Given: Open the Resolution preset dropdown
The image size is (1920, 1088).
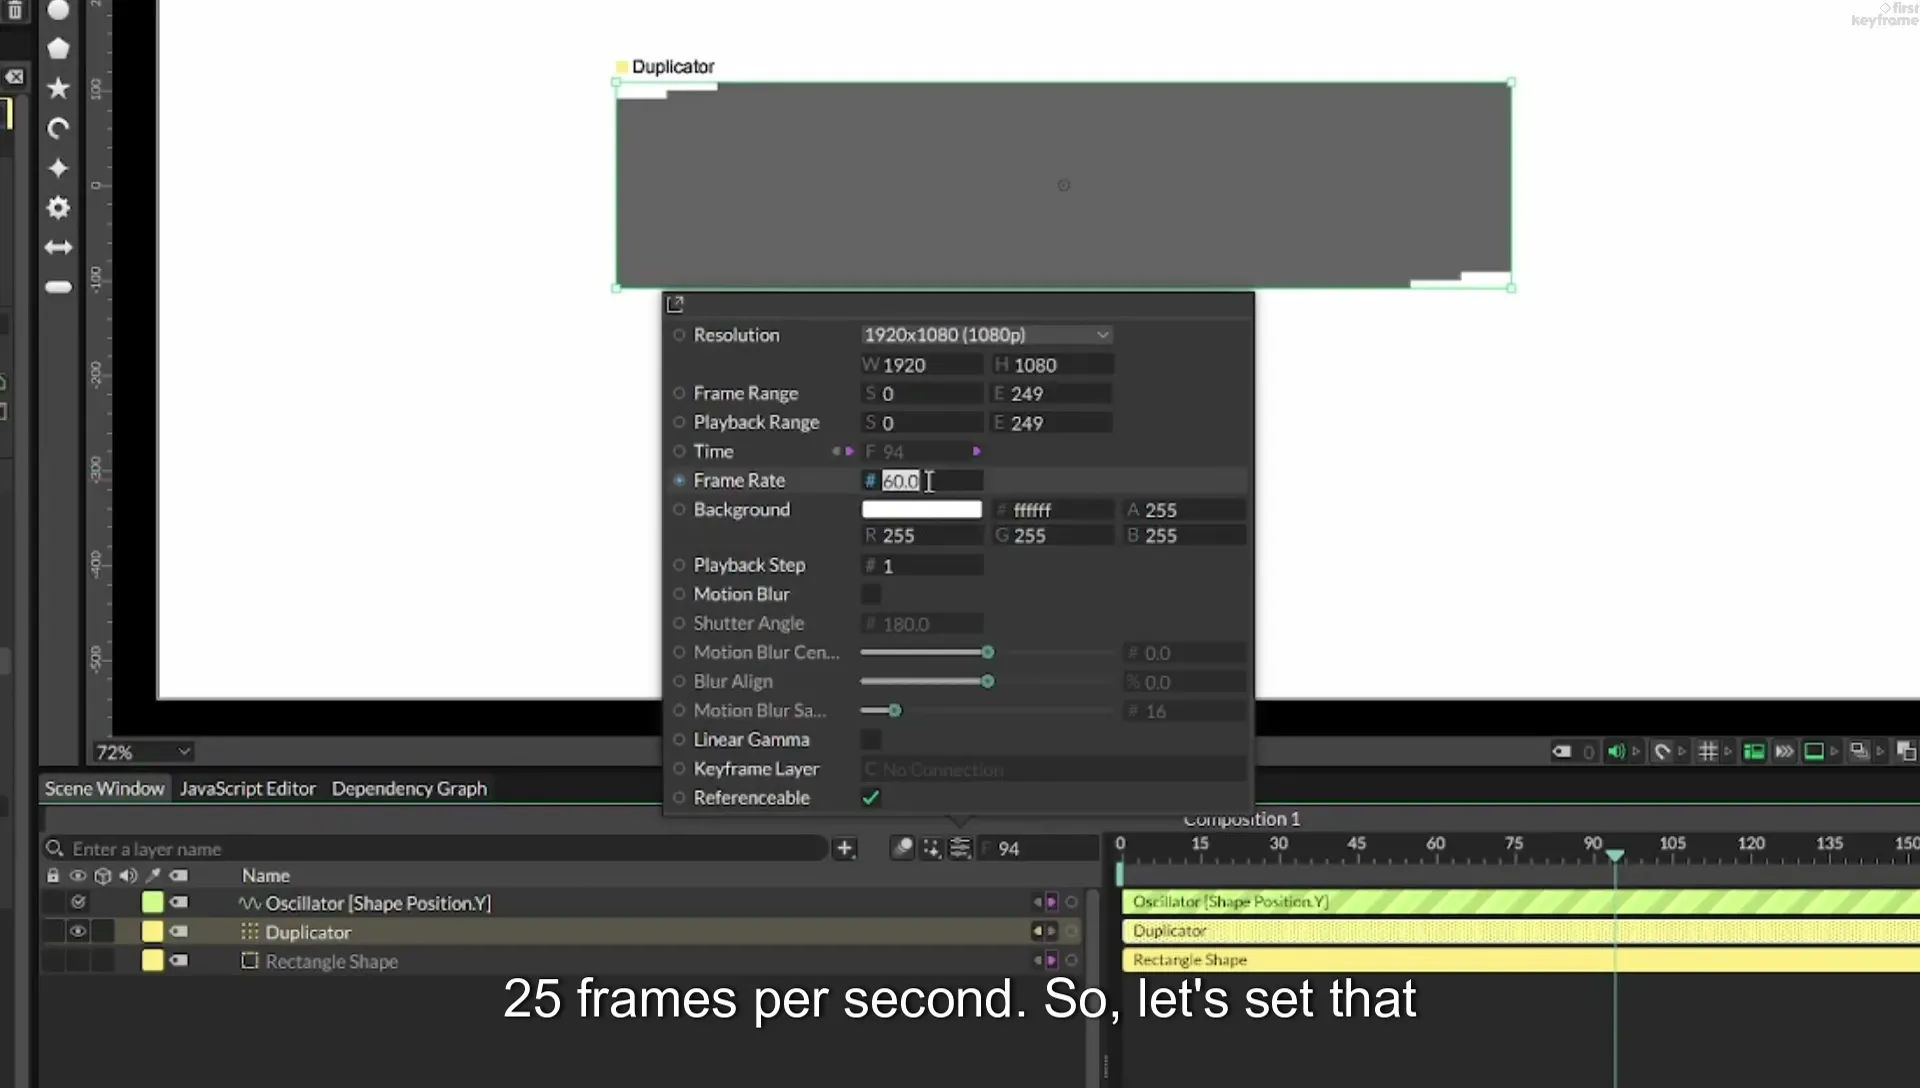Looking at the screenshot, I should [x=986, y=335].
